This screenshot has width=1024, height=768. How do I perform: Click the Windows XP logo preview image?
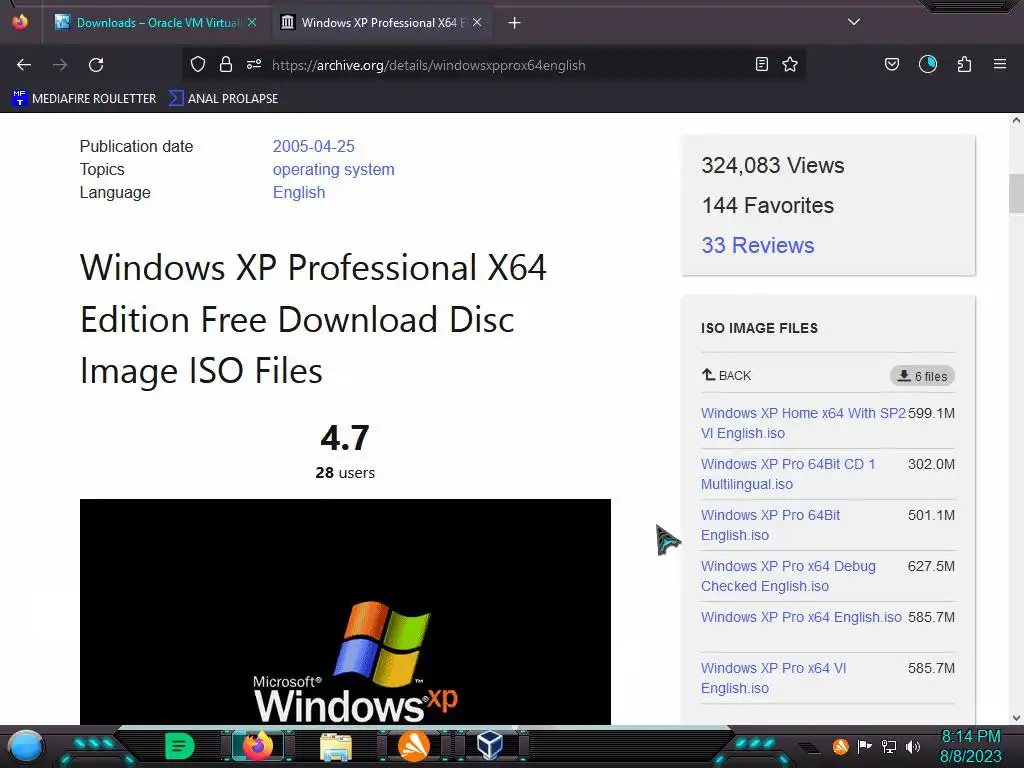coord(345,612)
